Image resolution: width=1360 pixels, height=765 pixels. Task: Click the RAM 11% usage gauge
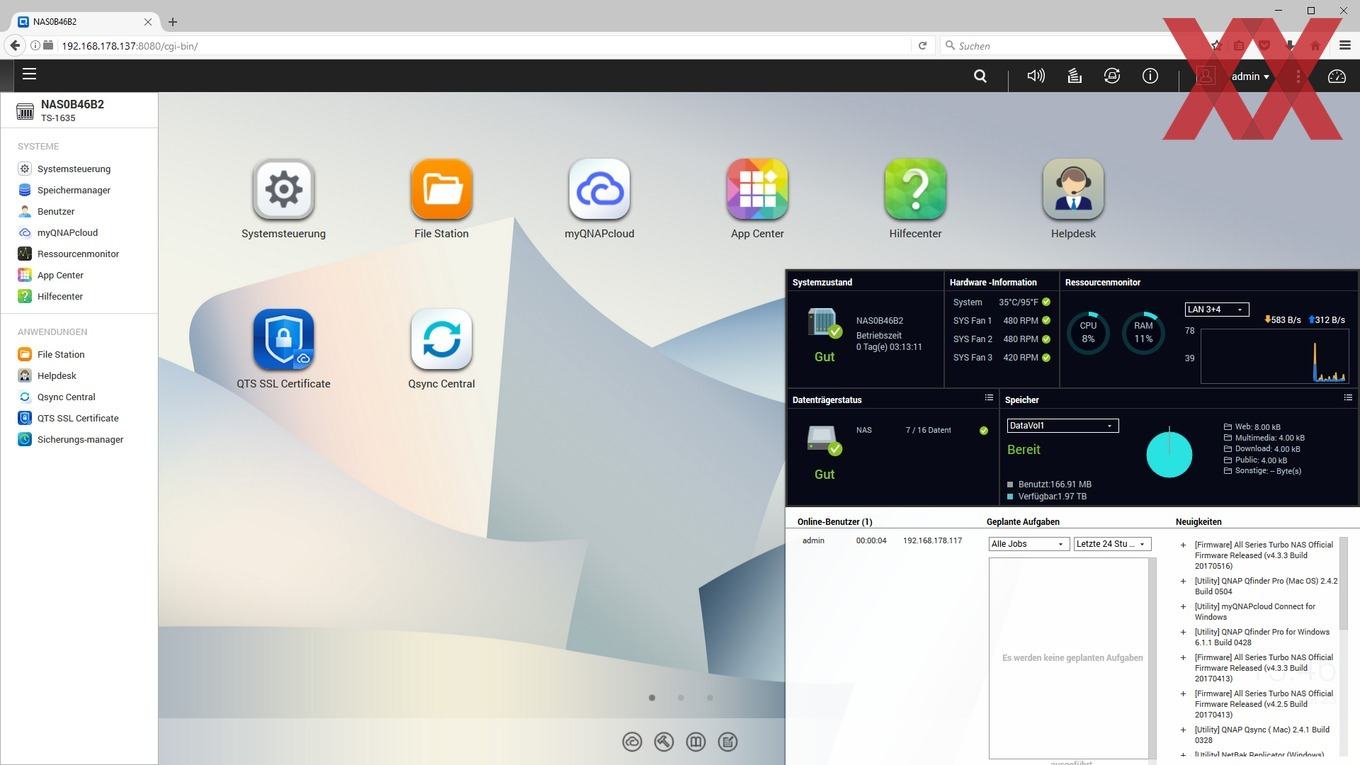click(1143, 332)
